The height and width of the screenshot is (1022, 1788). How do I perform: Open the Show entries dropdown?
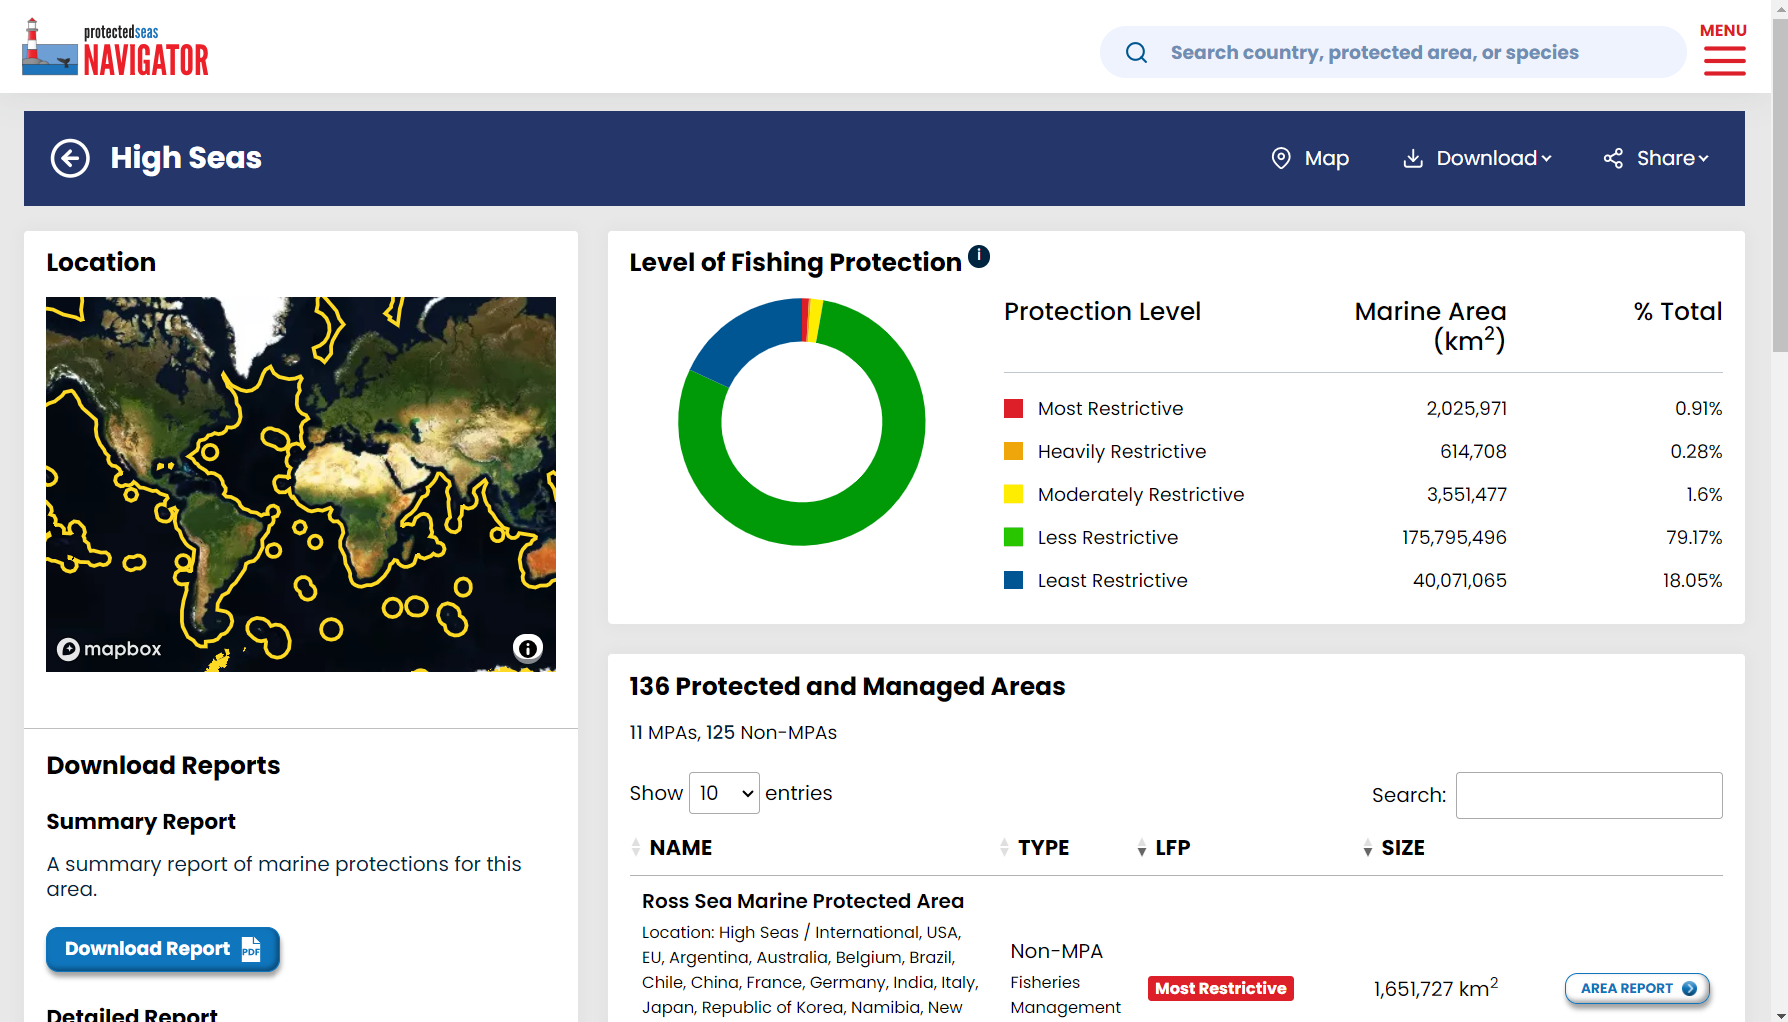pos(724,792)
